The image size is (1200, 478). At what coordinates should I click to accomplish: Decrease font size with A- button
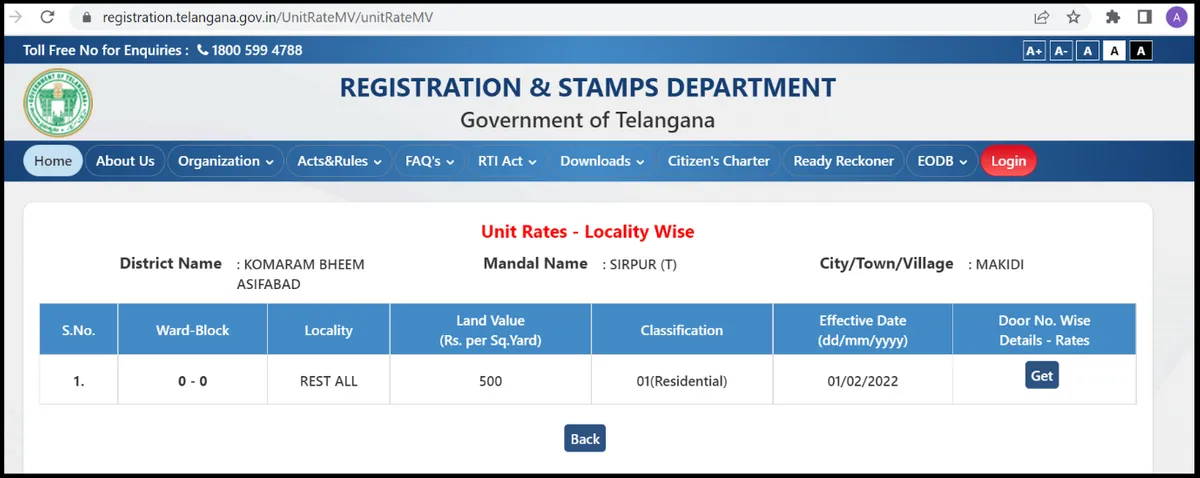[x=1061, y=51]
